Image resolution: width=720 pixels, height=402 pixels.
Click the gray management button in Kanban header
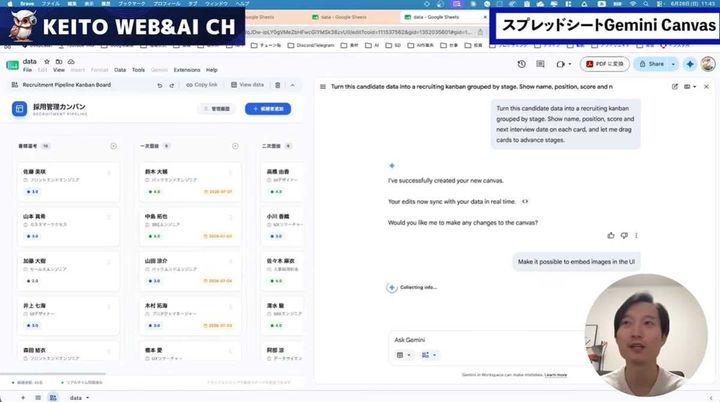(x=217, y=109)
